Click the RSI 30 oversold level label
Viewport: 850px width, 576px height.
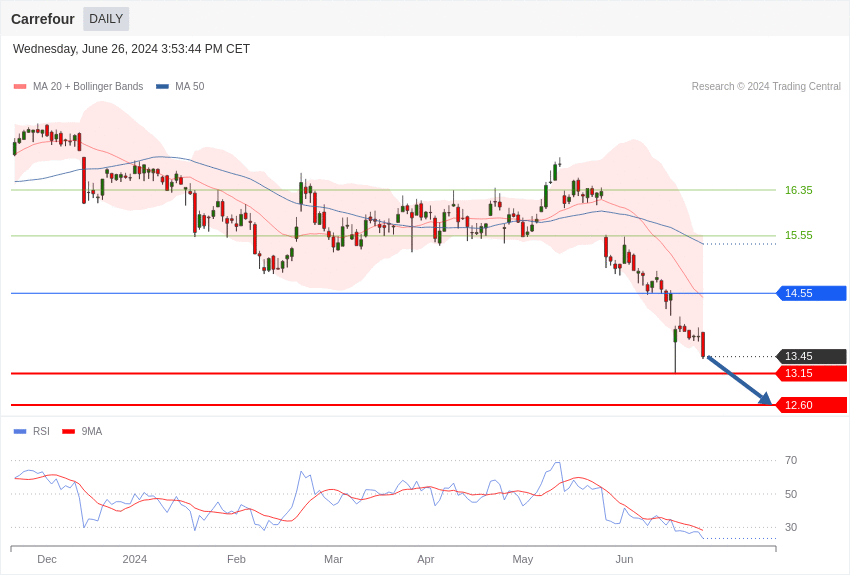(x=791, y=527)
